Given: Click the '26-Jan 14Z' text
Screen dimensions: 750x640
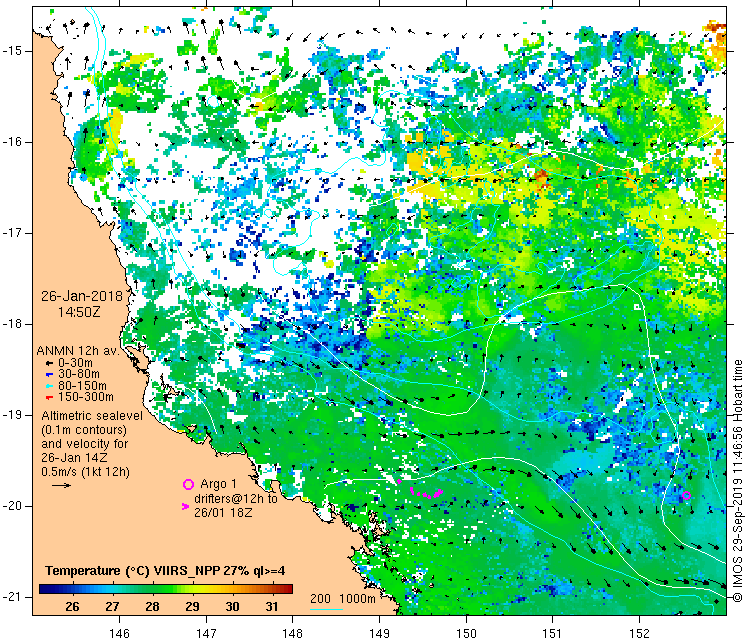Looking at the screenshot, I should (x=74, y=458).
